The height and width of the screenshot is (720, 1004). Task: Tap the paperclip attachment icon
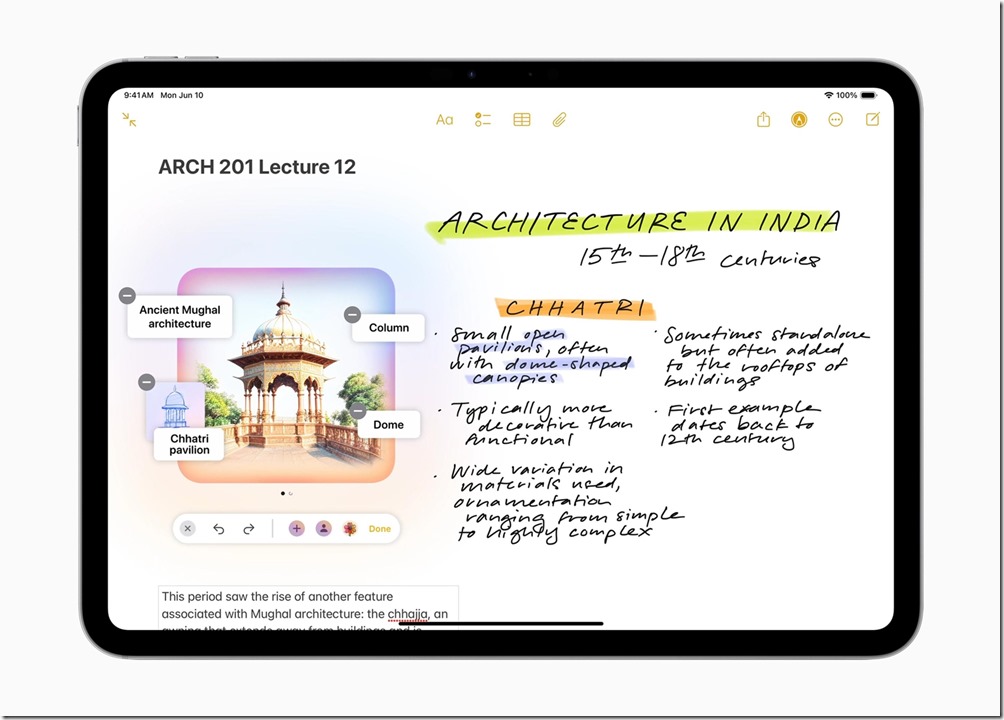tap(559, 120)
